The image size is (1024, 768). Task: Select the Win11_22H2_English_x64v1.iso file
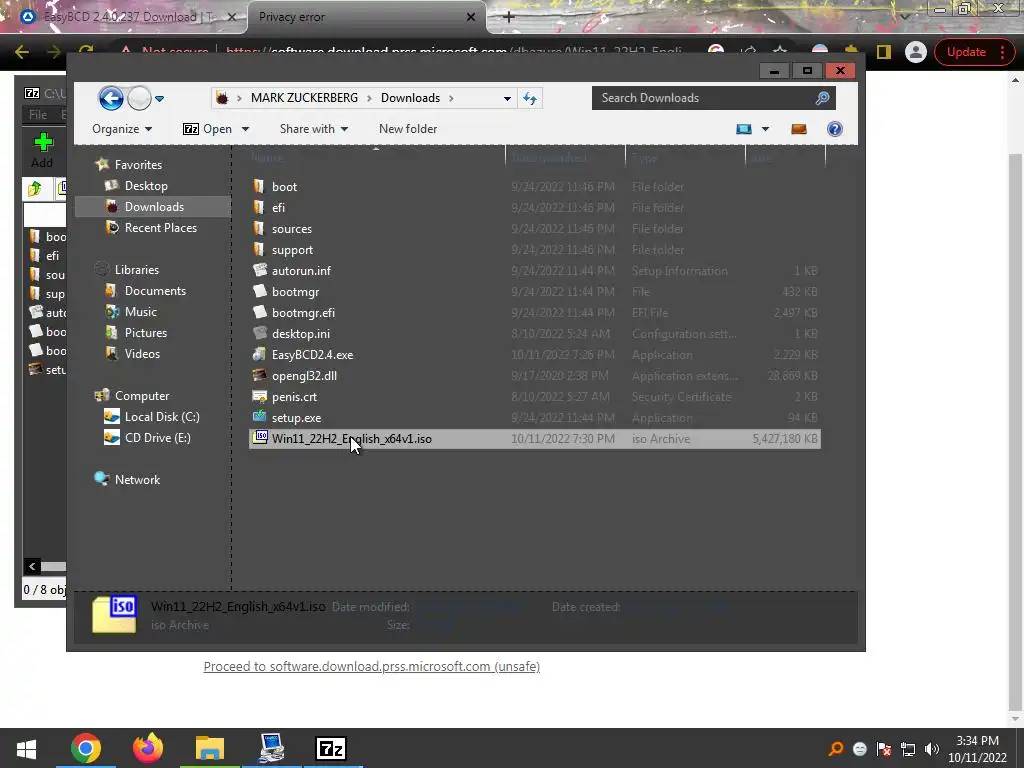coord(534,439)
